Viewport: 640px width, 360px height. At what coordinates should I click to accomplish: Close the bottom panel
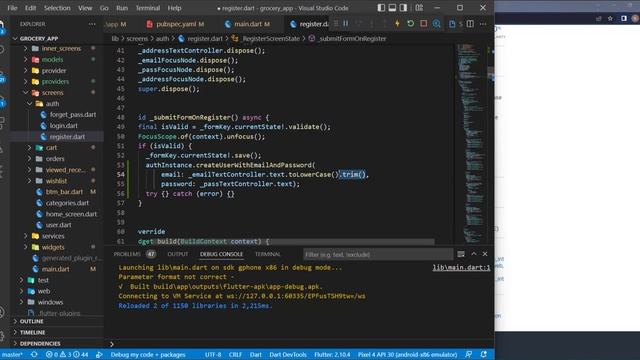tap(485, 254)
